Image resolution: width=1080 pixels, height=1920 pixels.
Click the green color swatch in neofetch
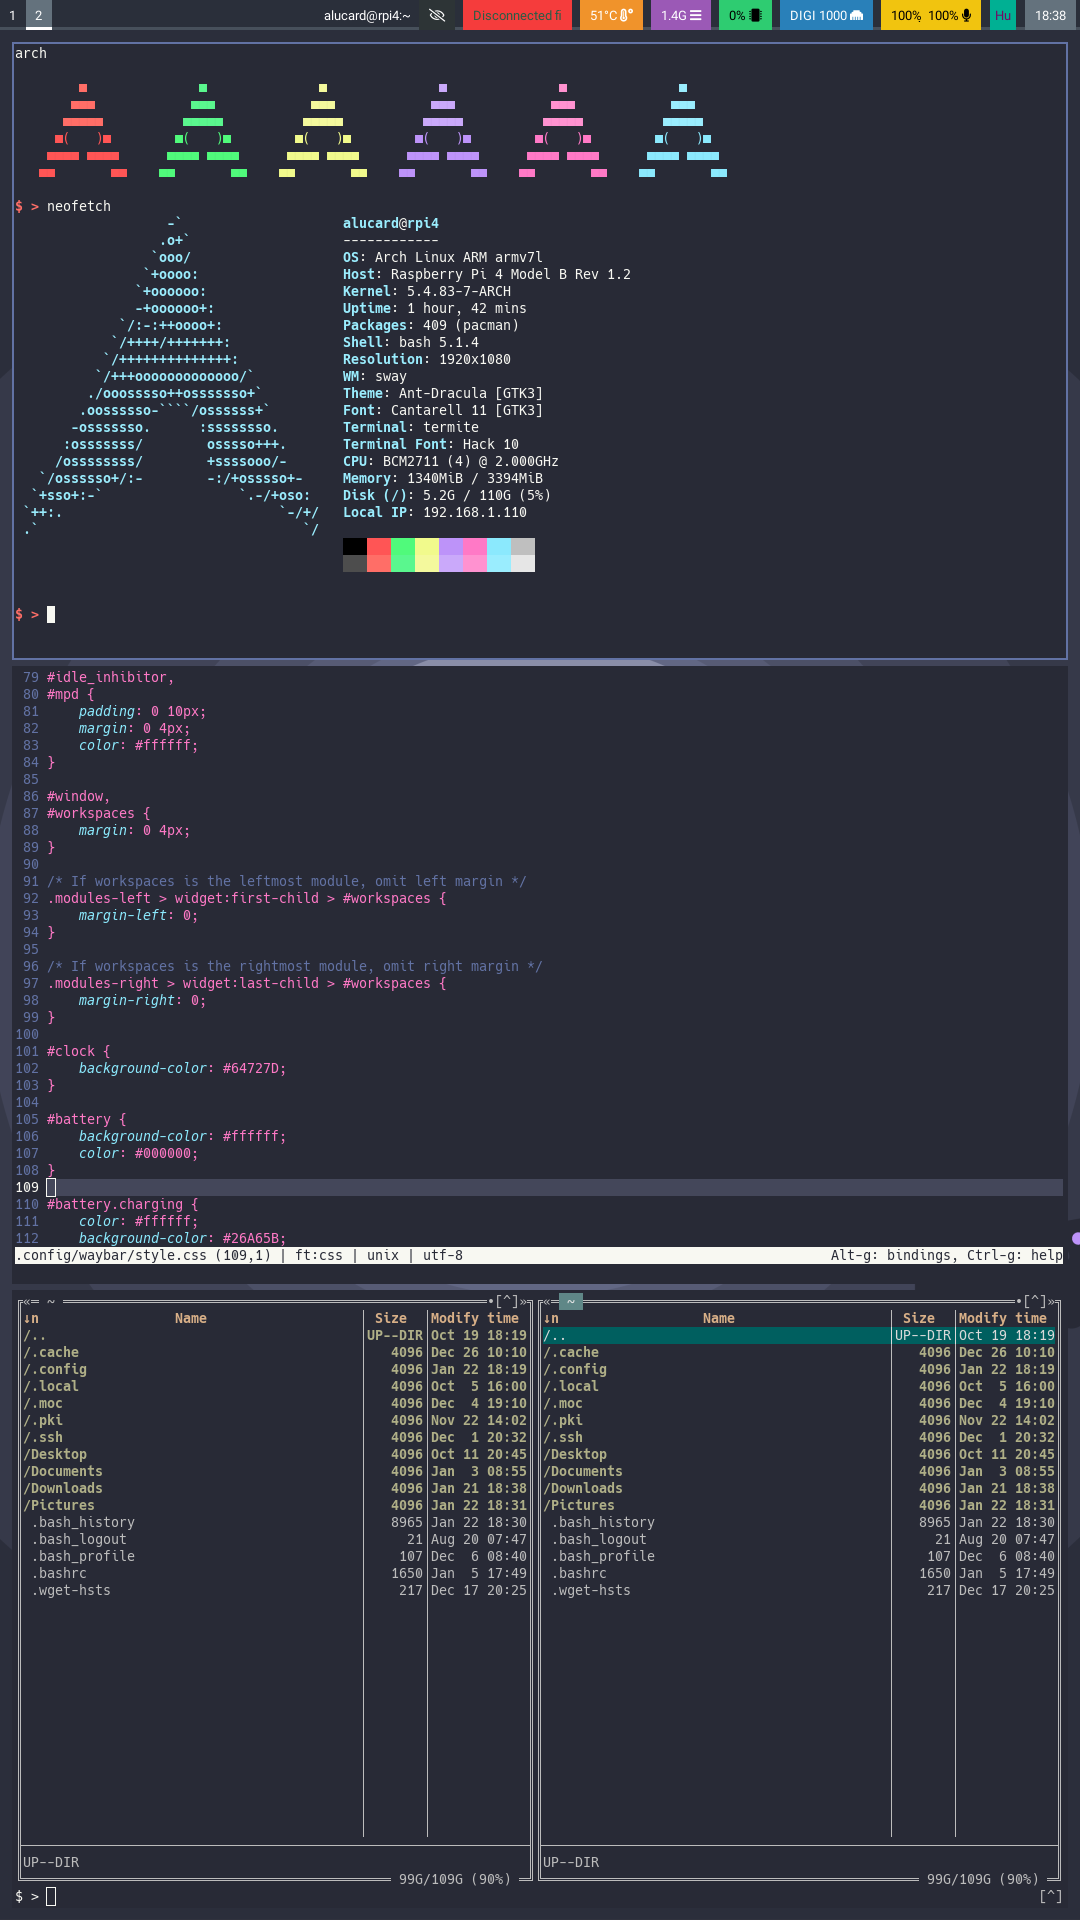[403, 555]
